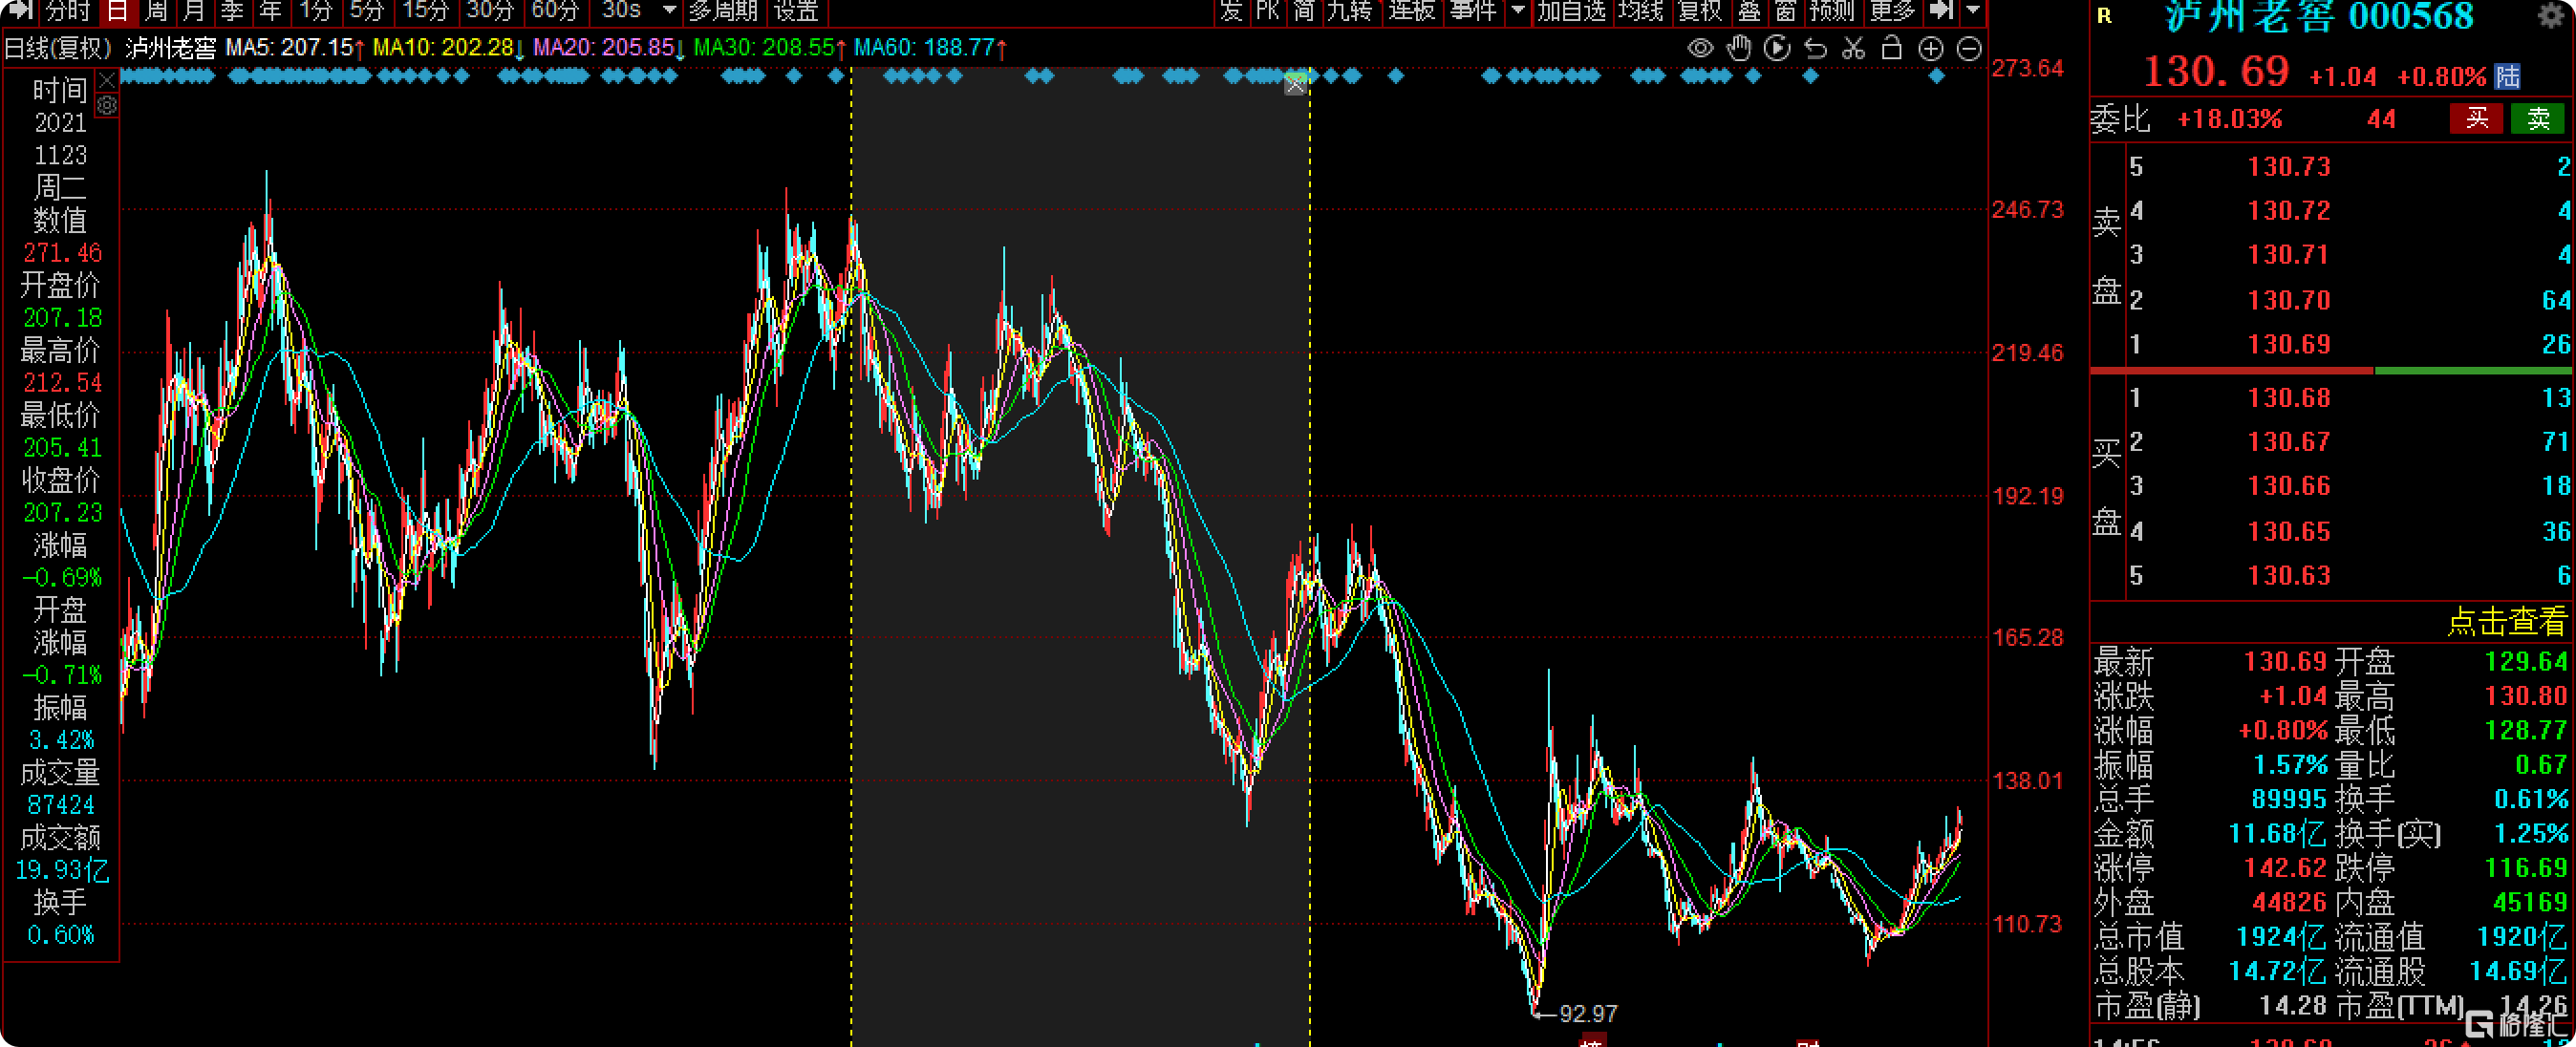Expand the period dropdown arrow after 30s
2576x1047 pixels.
tap(670, 11)
